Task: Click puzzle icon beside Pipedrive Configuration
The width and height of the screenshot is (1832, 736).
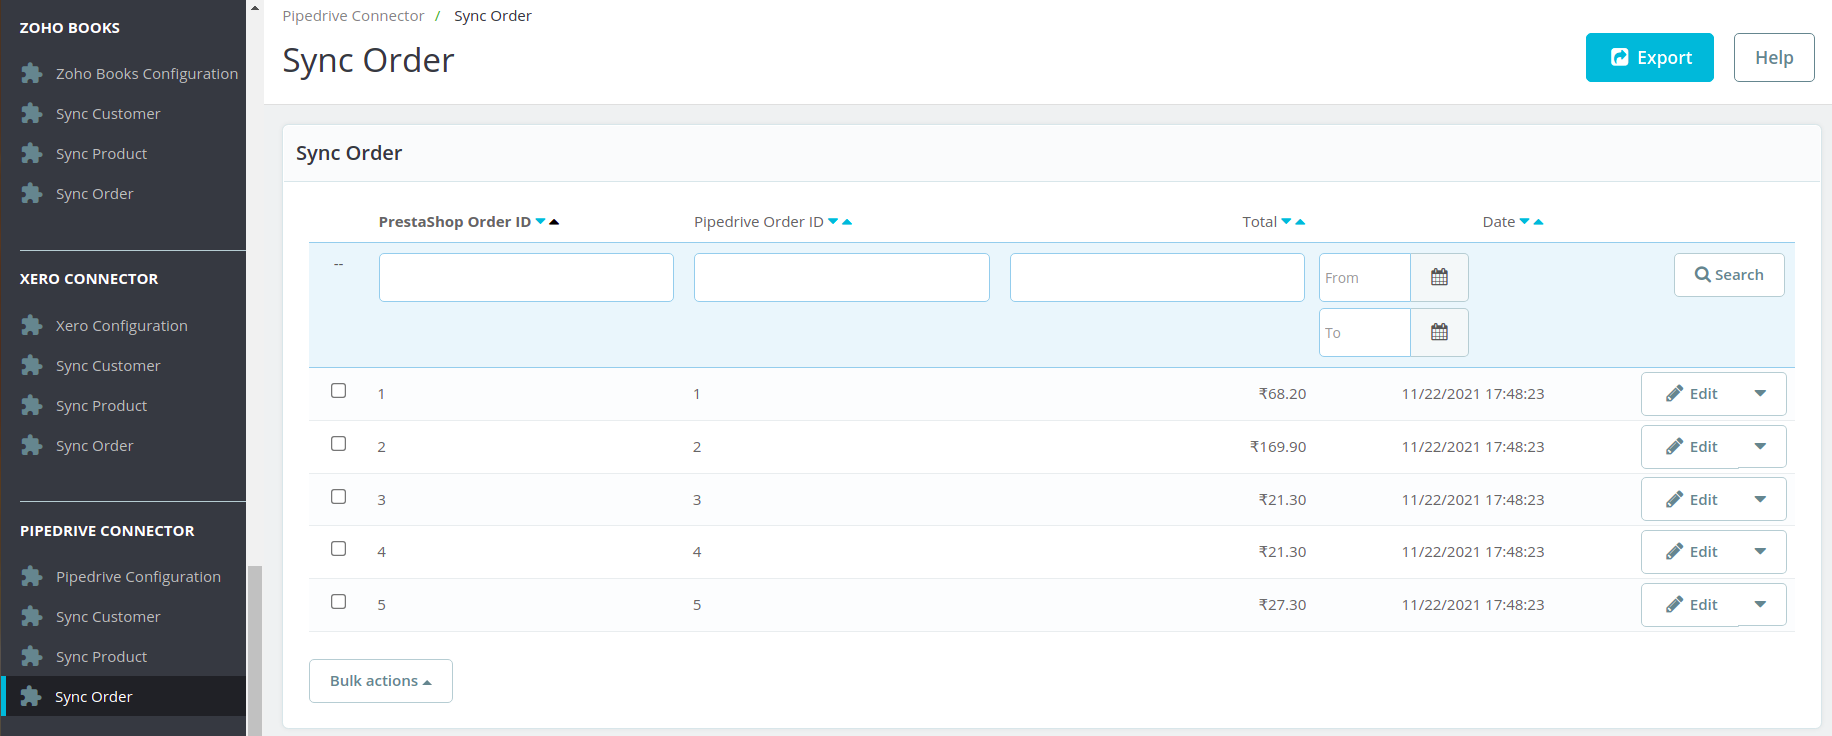Action: (32, 576)
